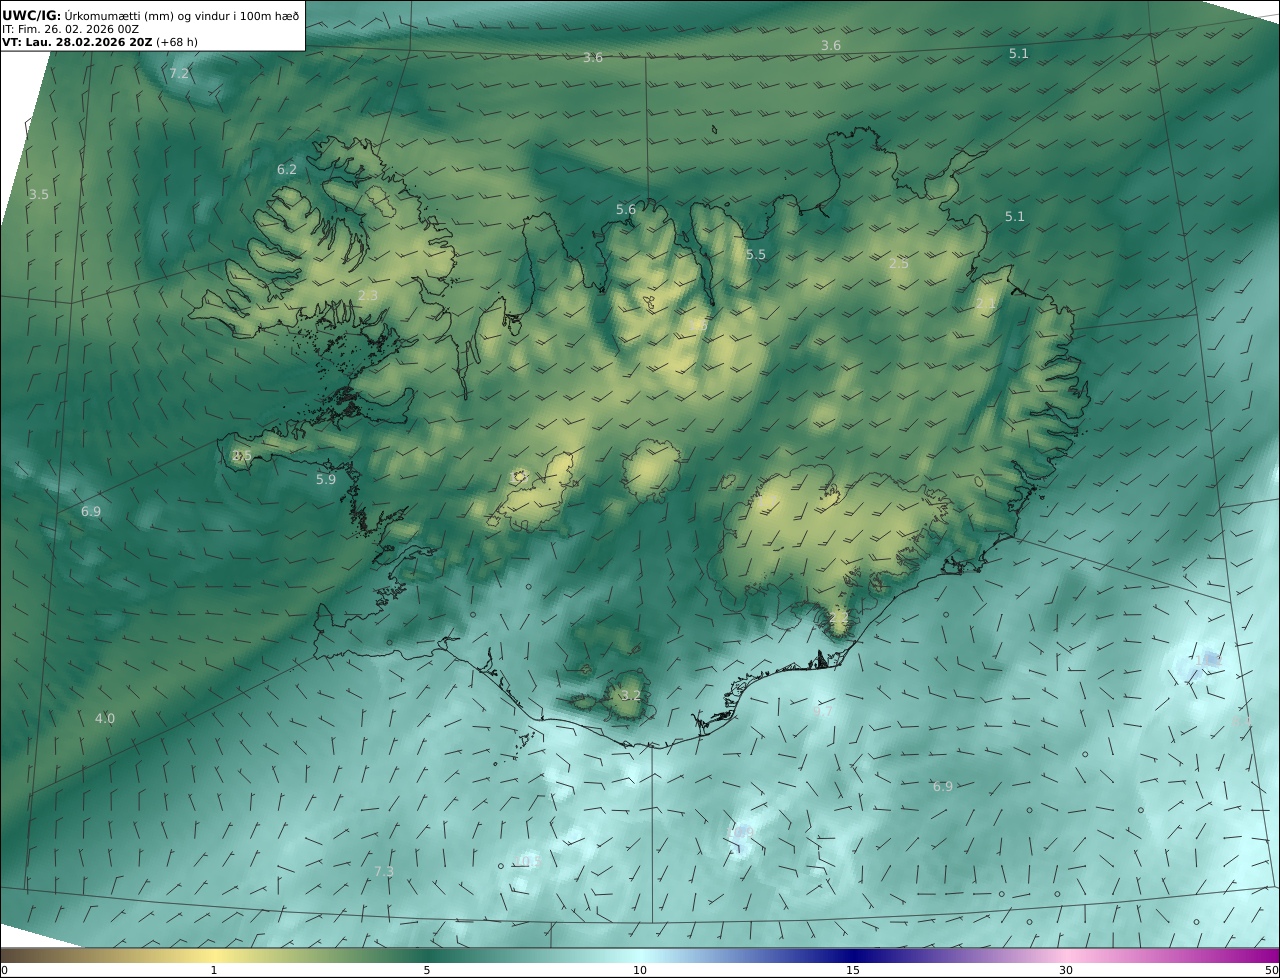Click the color scale tick label '10'
This screenshot has height=978, width=1280.
(x=640, y=970)
